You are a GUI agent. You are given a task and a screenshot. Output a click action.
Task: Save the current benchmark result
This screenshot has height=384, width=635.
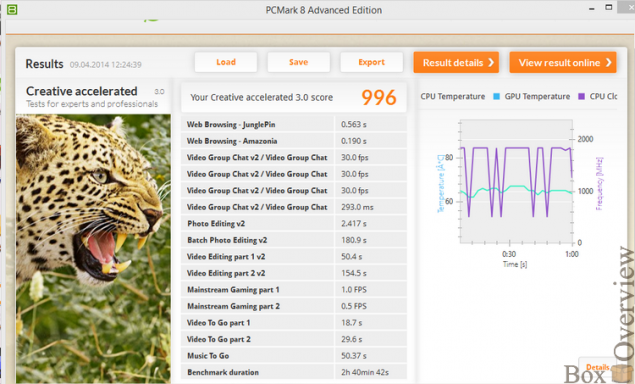[x=298, y=62]
